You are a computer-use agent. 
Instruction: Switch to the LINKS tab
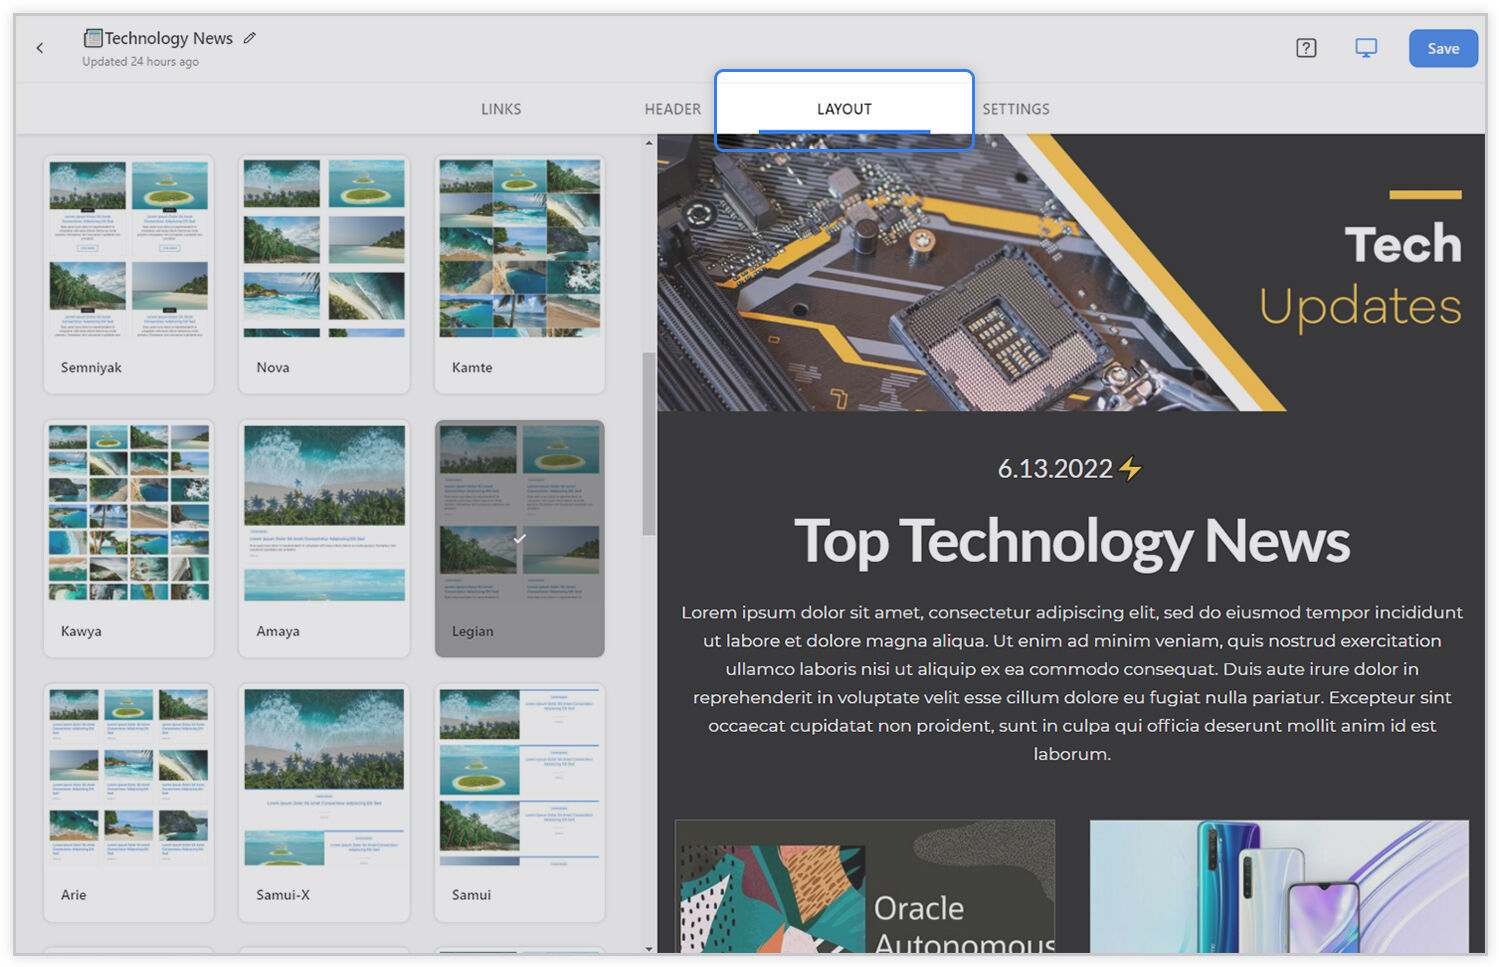[x=501, y=109]
